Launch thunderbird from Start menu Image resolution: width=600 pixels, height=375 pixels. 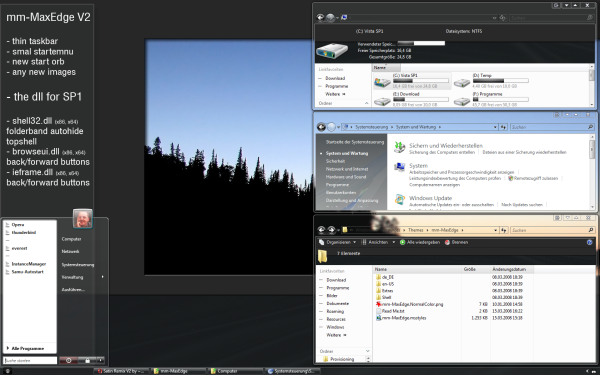click(x=23, y=233)
